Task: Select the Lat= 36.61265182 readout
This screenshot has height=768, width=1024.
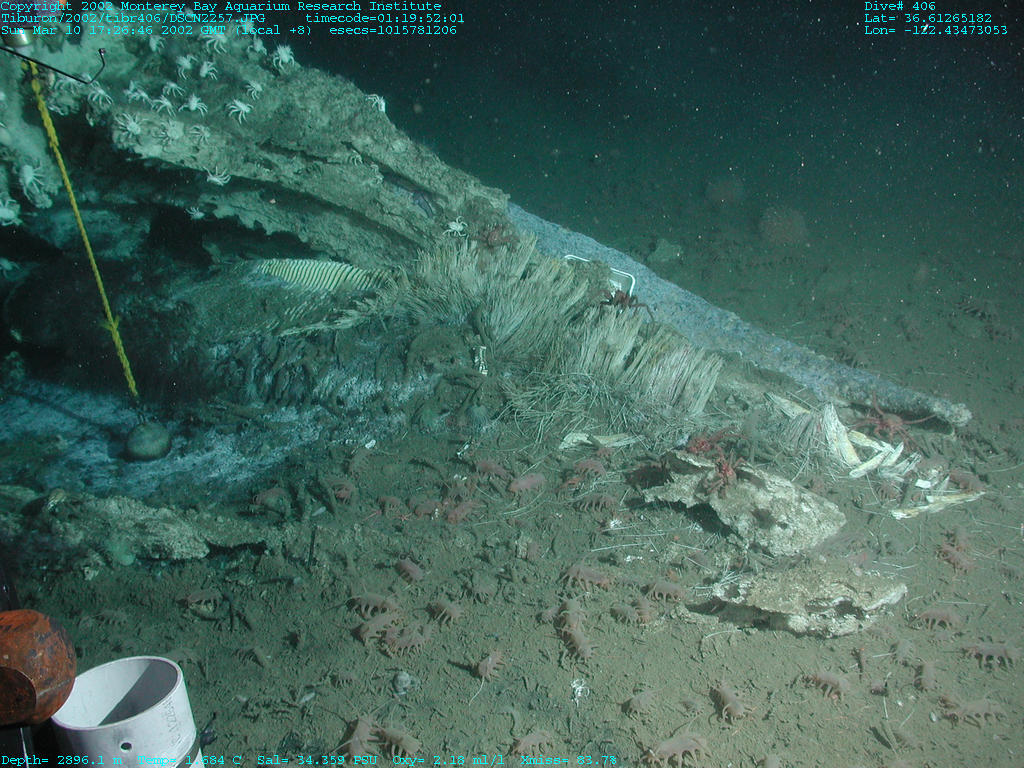Action: point(928,18)
